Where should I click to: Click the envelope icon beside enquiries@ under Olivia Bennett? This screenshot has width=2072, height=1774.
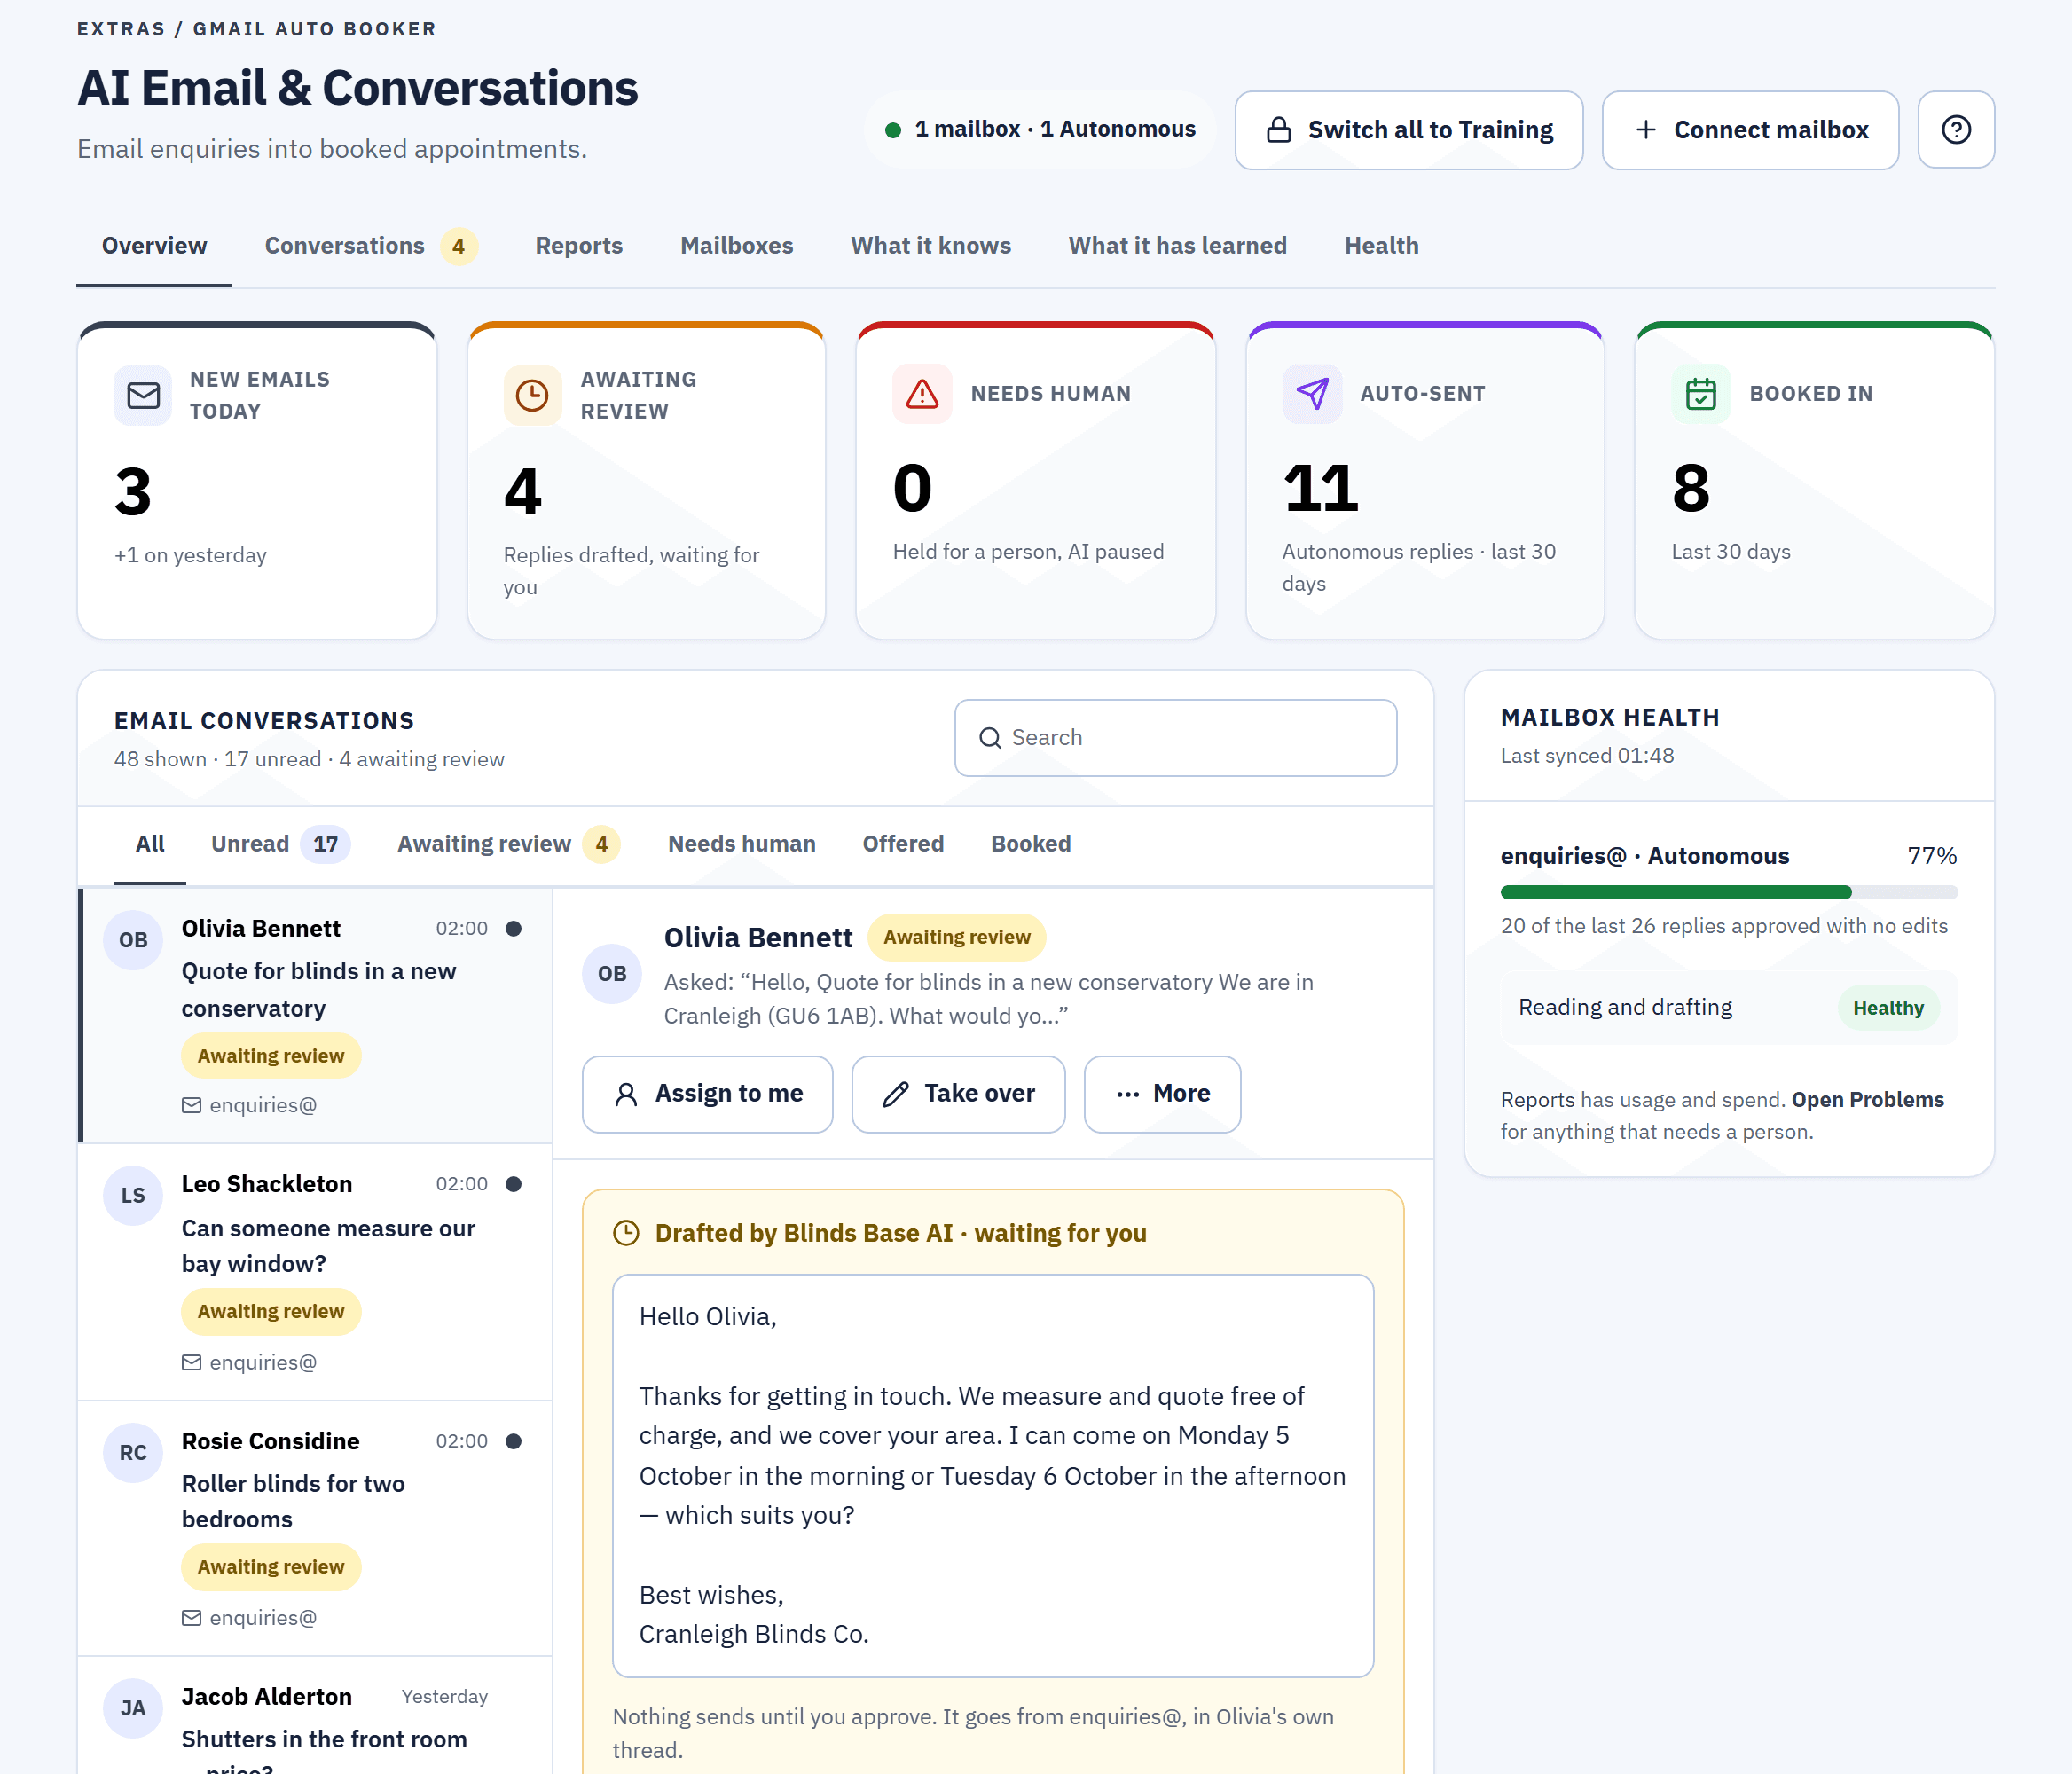[191, 1105]
